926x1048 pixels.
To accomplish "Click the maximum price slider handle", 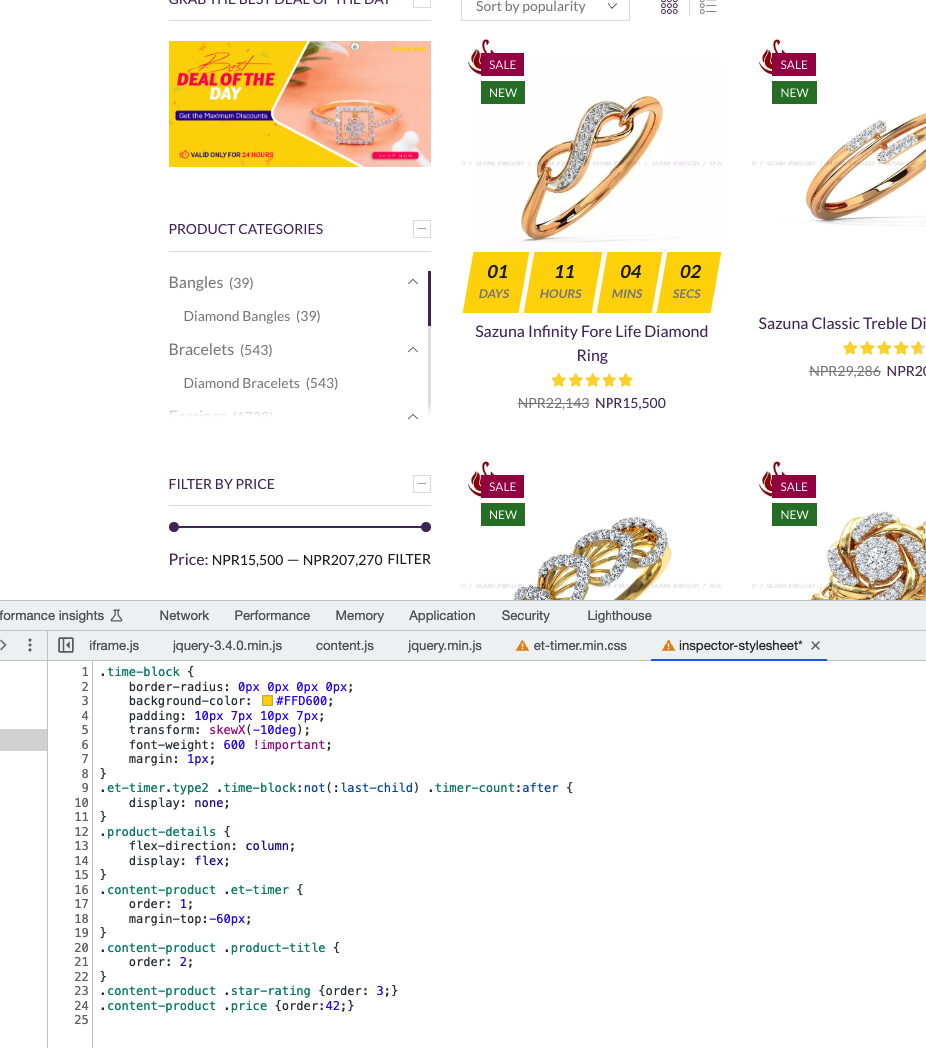I will pyautogui.click(x=426, y=527).
